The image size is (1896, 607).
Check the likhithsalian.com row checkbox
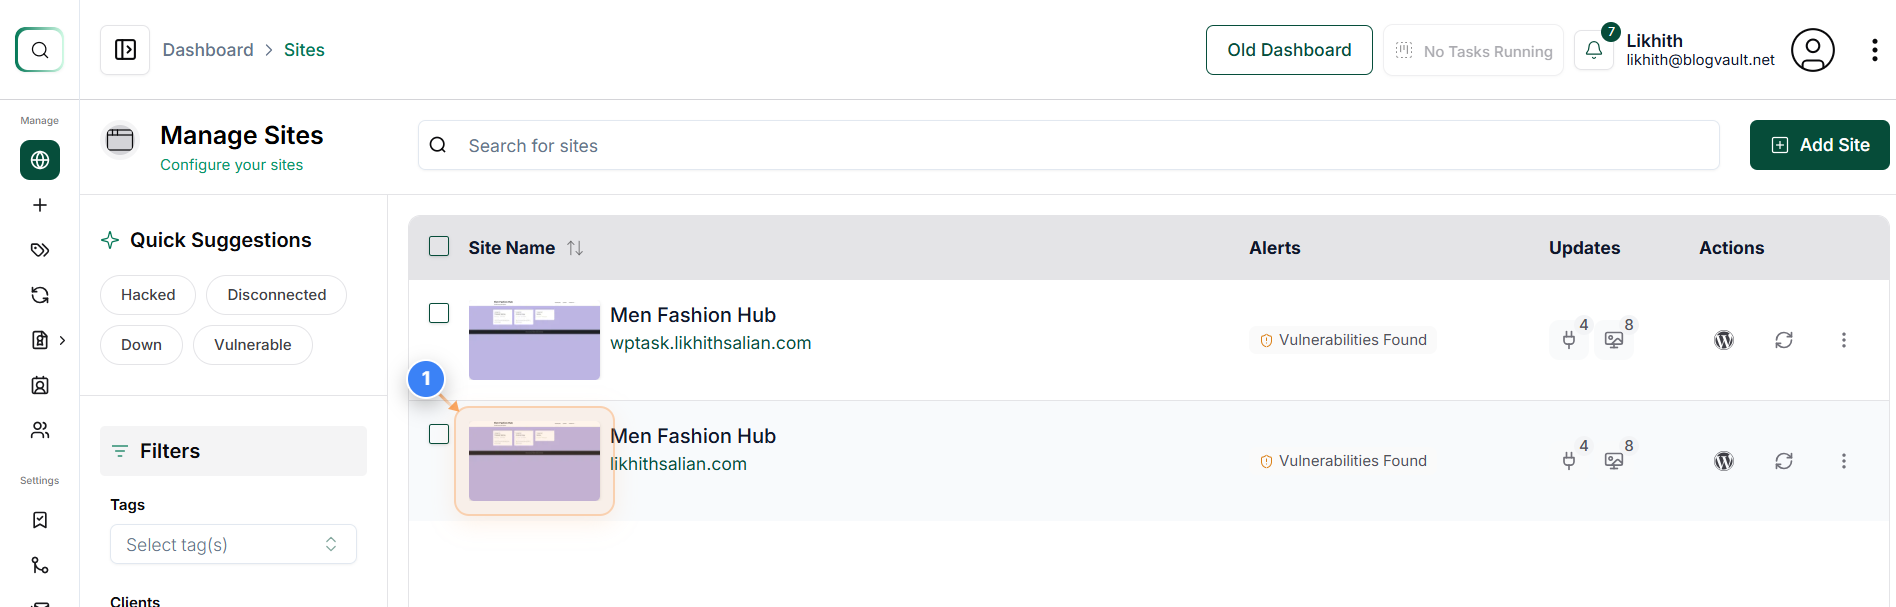[439, 434]
